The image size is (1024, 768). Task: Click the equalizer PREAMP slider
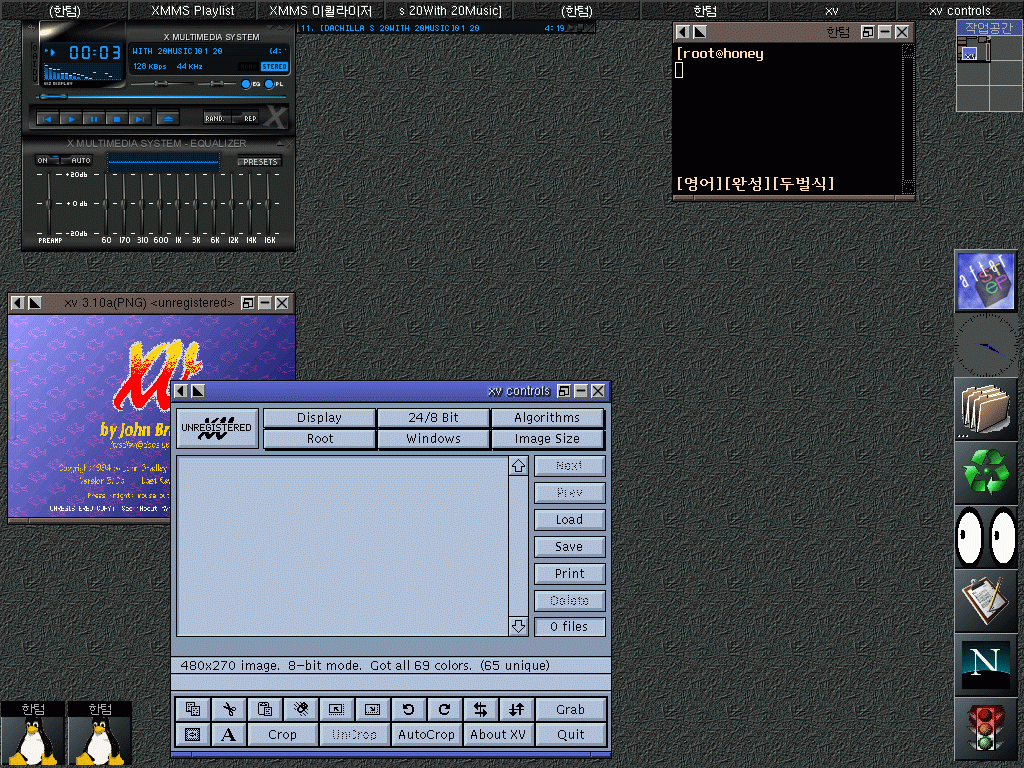point(49,204)
